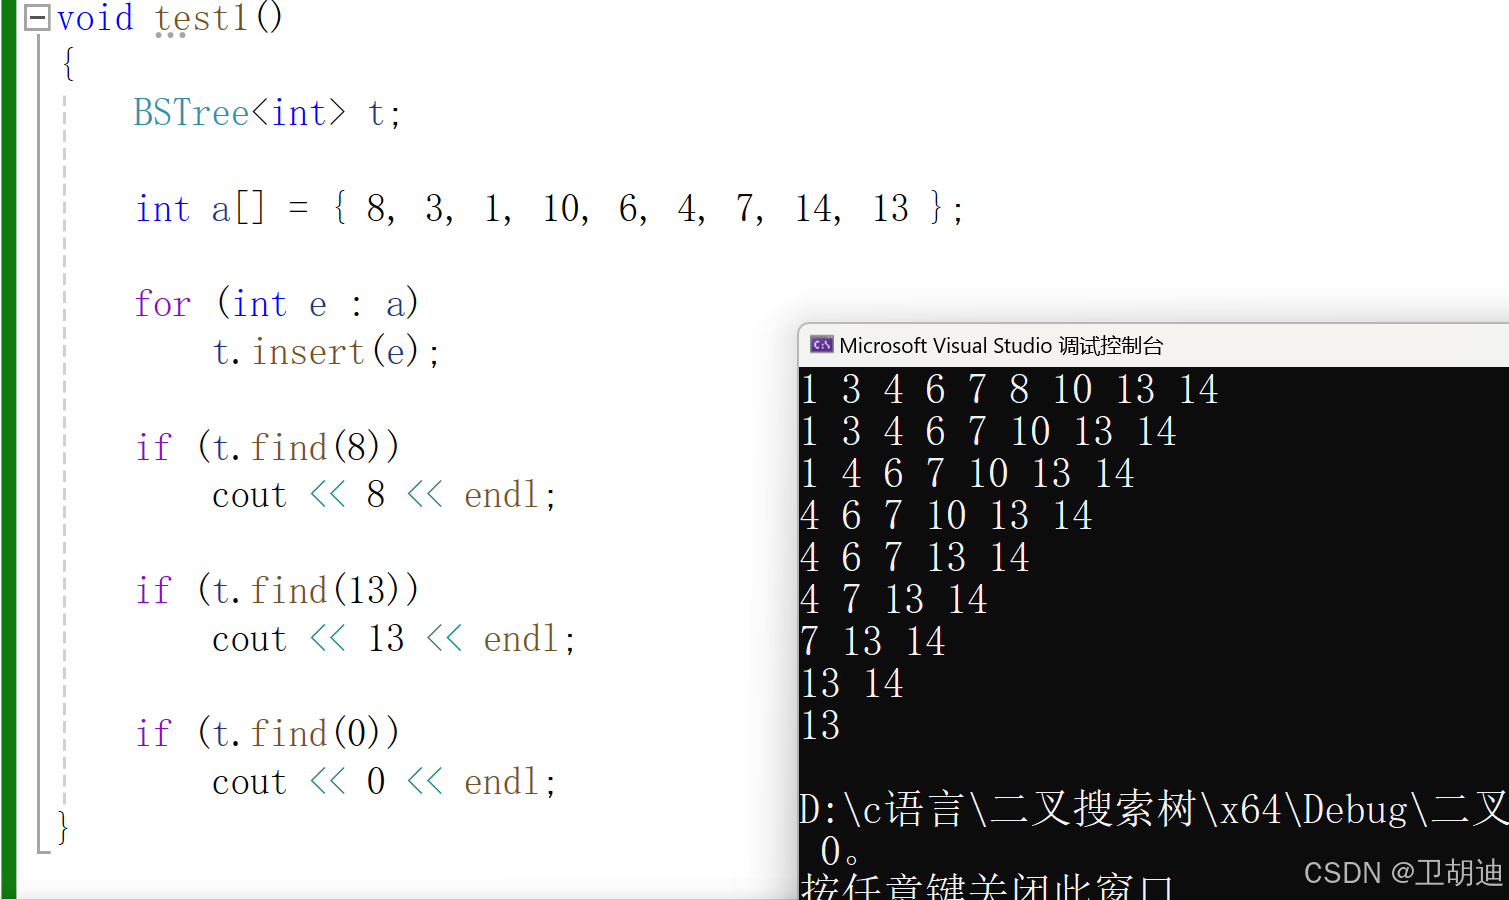
Task: Click console output line 4 6 7 10 13 14
Action: tap(947, 516)
